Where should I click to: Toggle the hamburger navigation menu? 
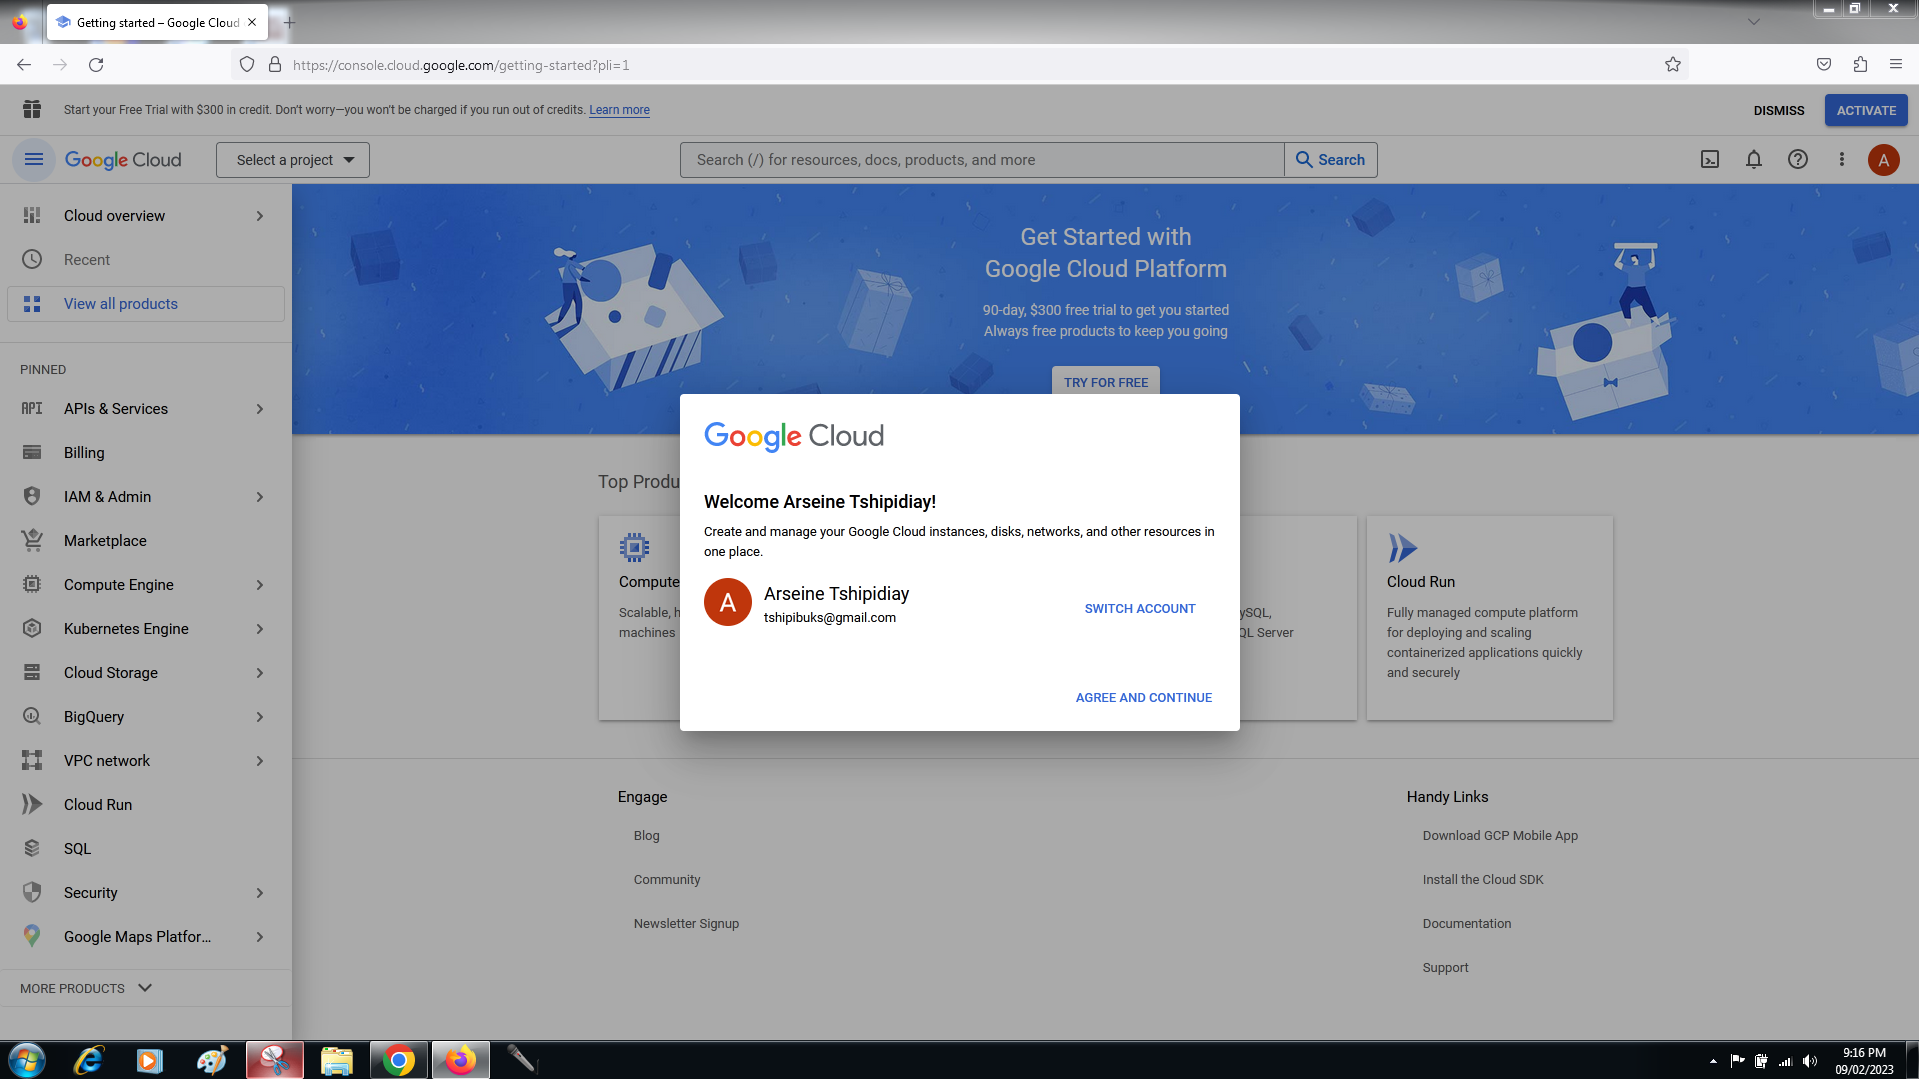pos(34,160)
